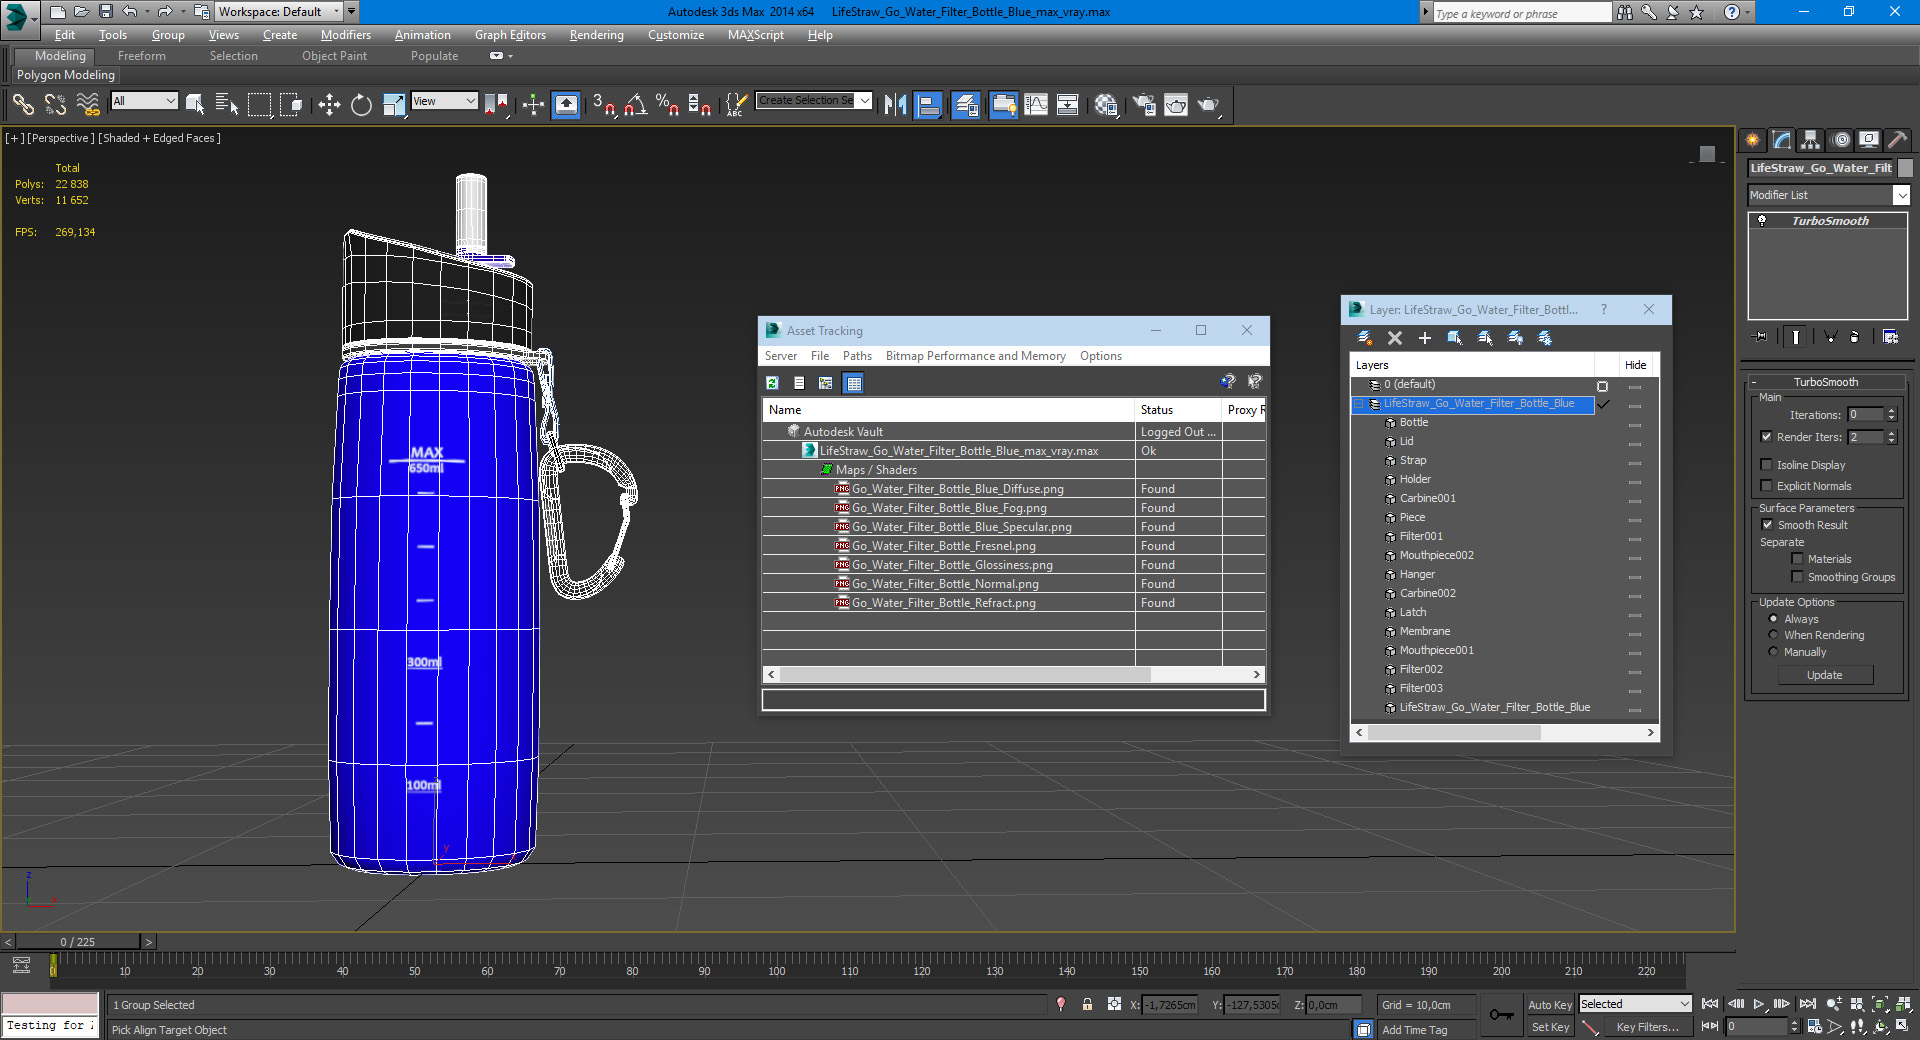The width and height of the screenshot is (1920, 1040).
Task: Choose the Select and Scale tool
Action: 394,104
